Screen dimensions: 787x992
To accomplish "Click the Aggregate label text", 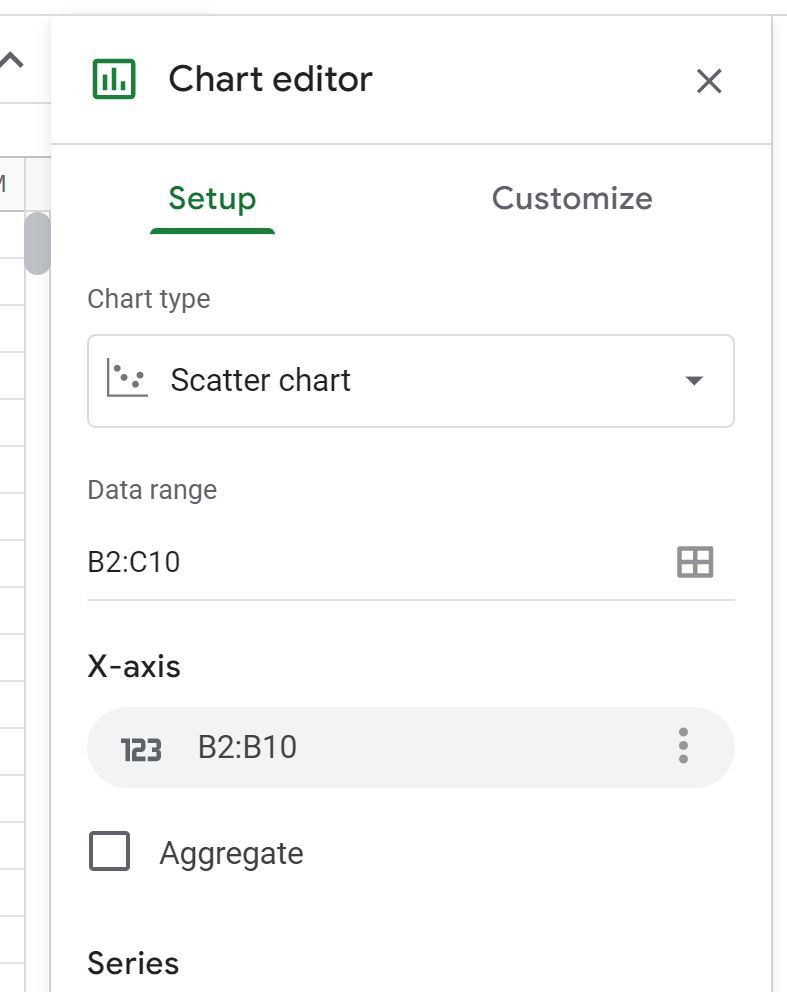I will [x=231, y=854].
